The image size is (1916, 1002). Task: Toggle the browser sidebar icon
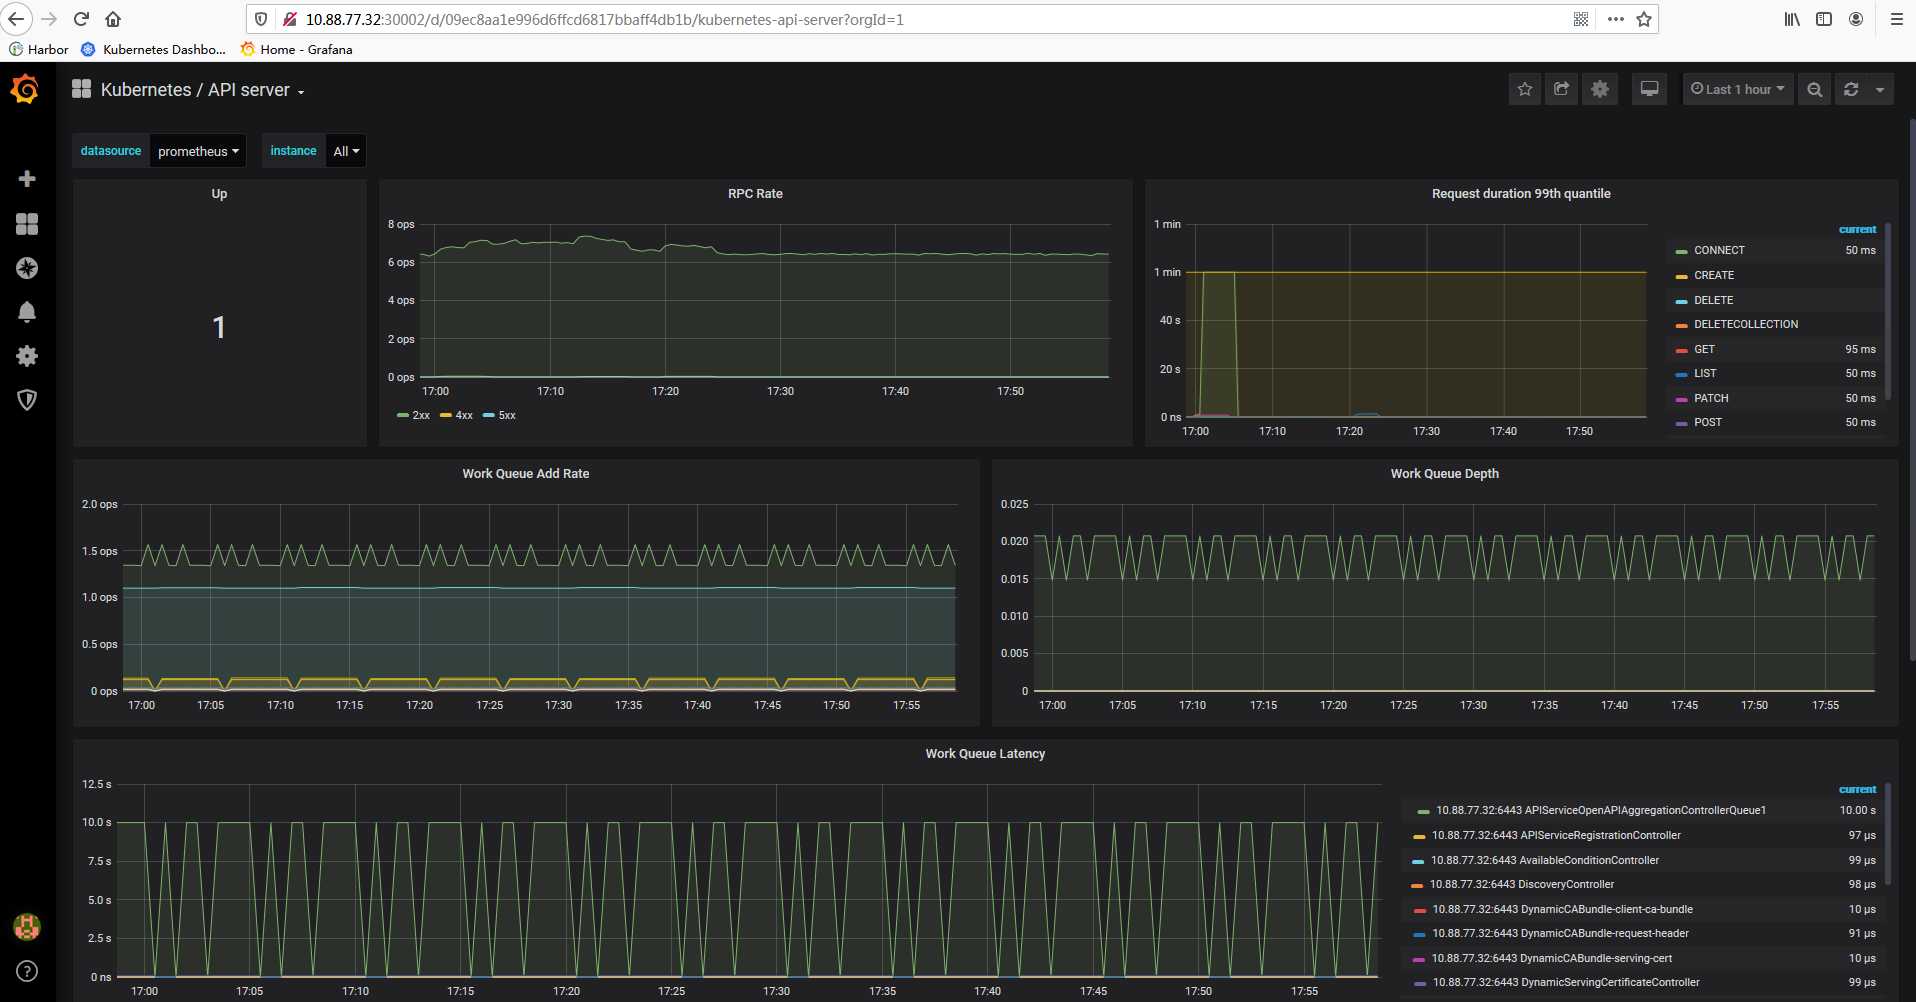pyautogui.click(x=1824, y=19)
